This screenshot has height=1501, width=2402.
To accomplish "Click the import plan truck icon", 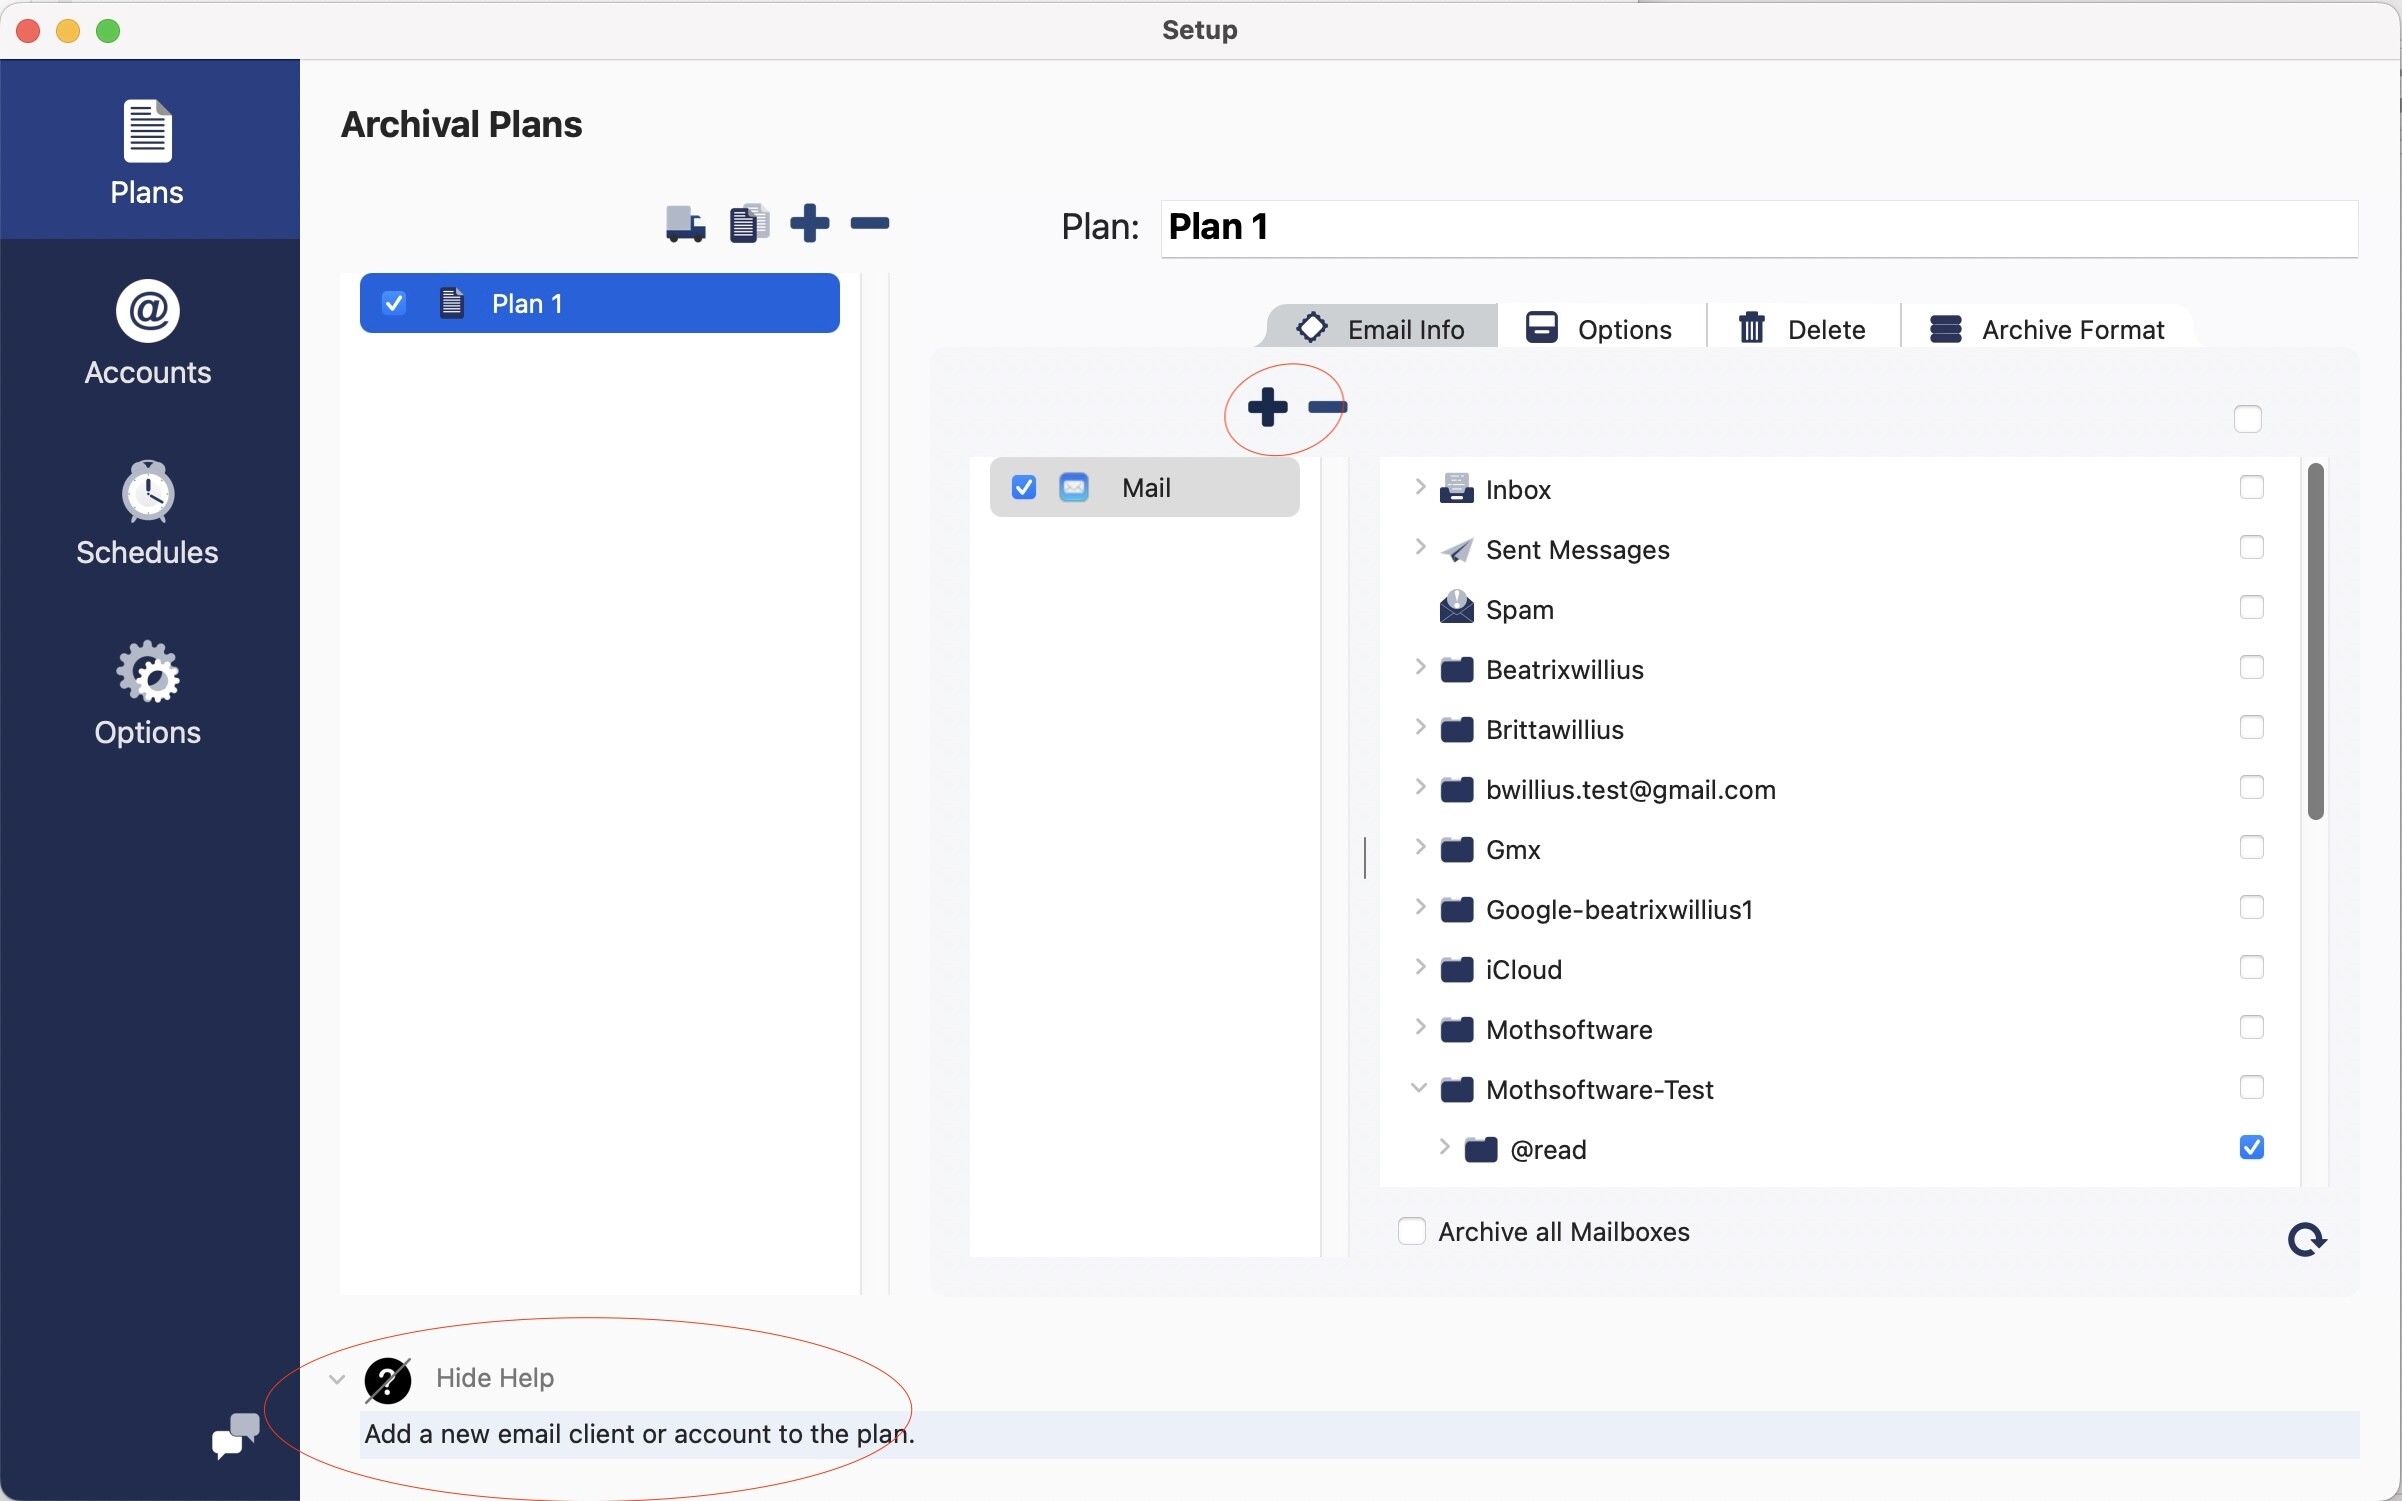I will pyautogui.click(x=685, y=224).
